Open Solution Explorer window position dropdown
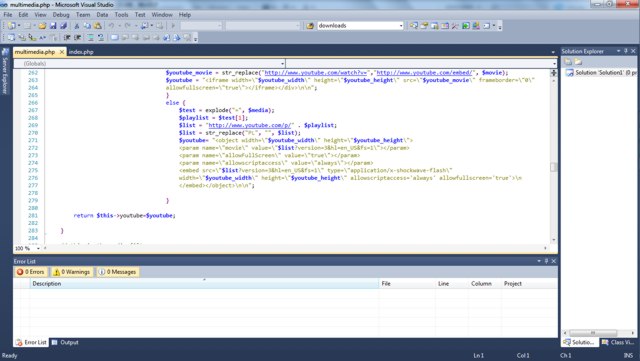 point(618,51)
